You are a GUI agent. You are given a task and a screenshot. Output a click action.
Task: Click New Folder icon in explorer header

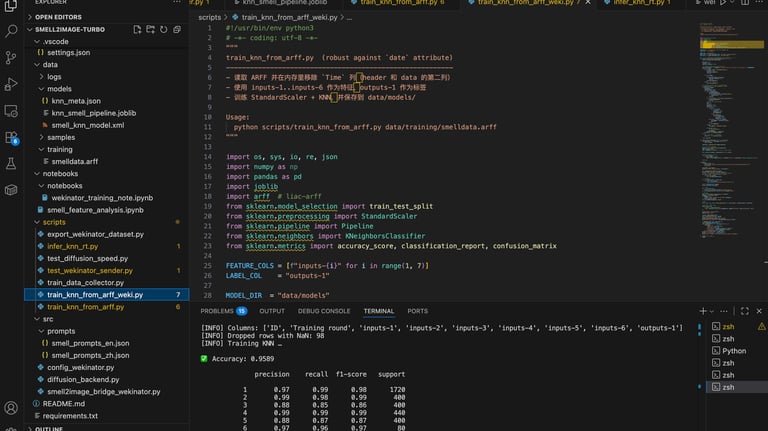[x=150, y=29]
